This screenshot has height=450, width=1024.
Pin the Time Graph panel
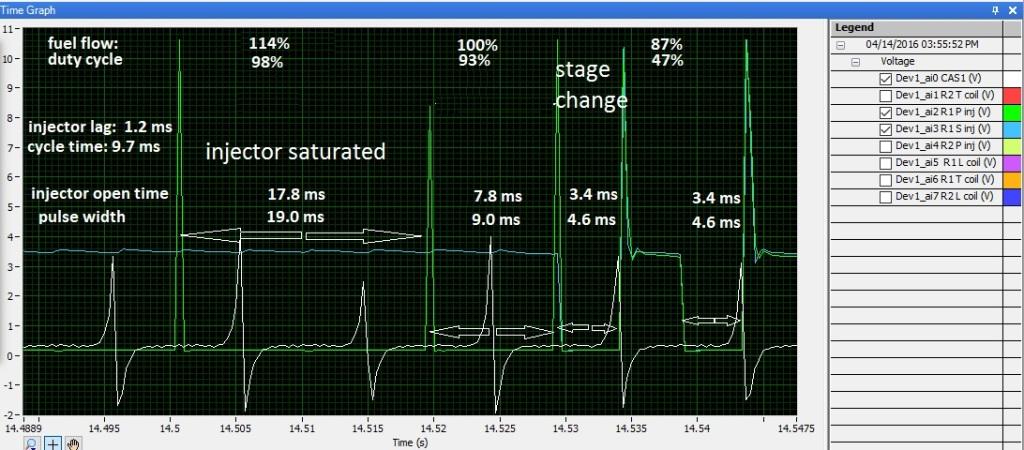(x=995, y=9)
